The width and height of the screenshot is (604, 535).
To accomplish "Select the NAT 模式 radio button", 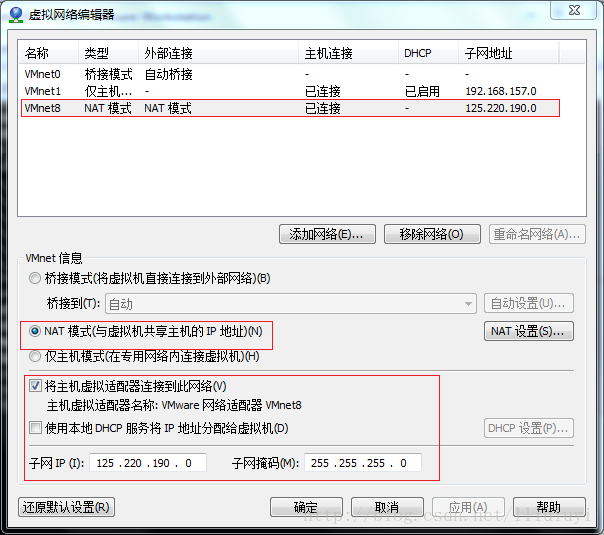I will [x=35, y=331].
